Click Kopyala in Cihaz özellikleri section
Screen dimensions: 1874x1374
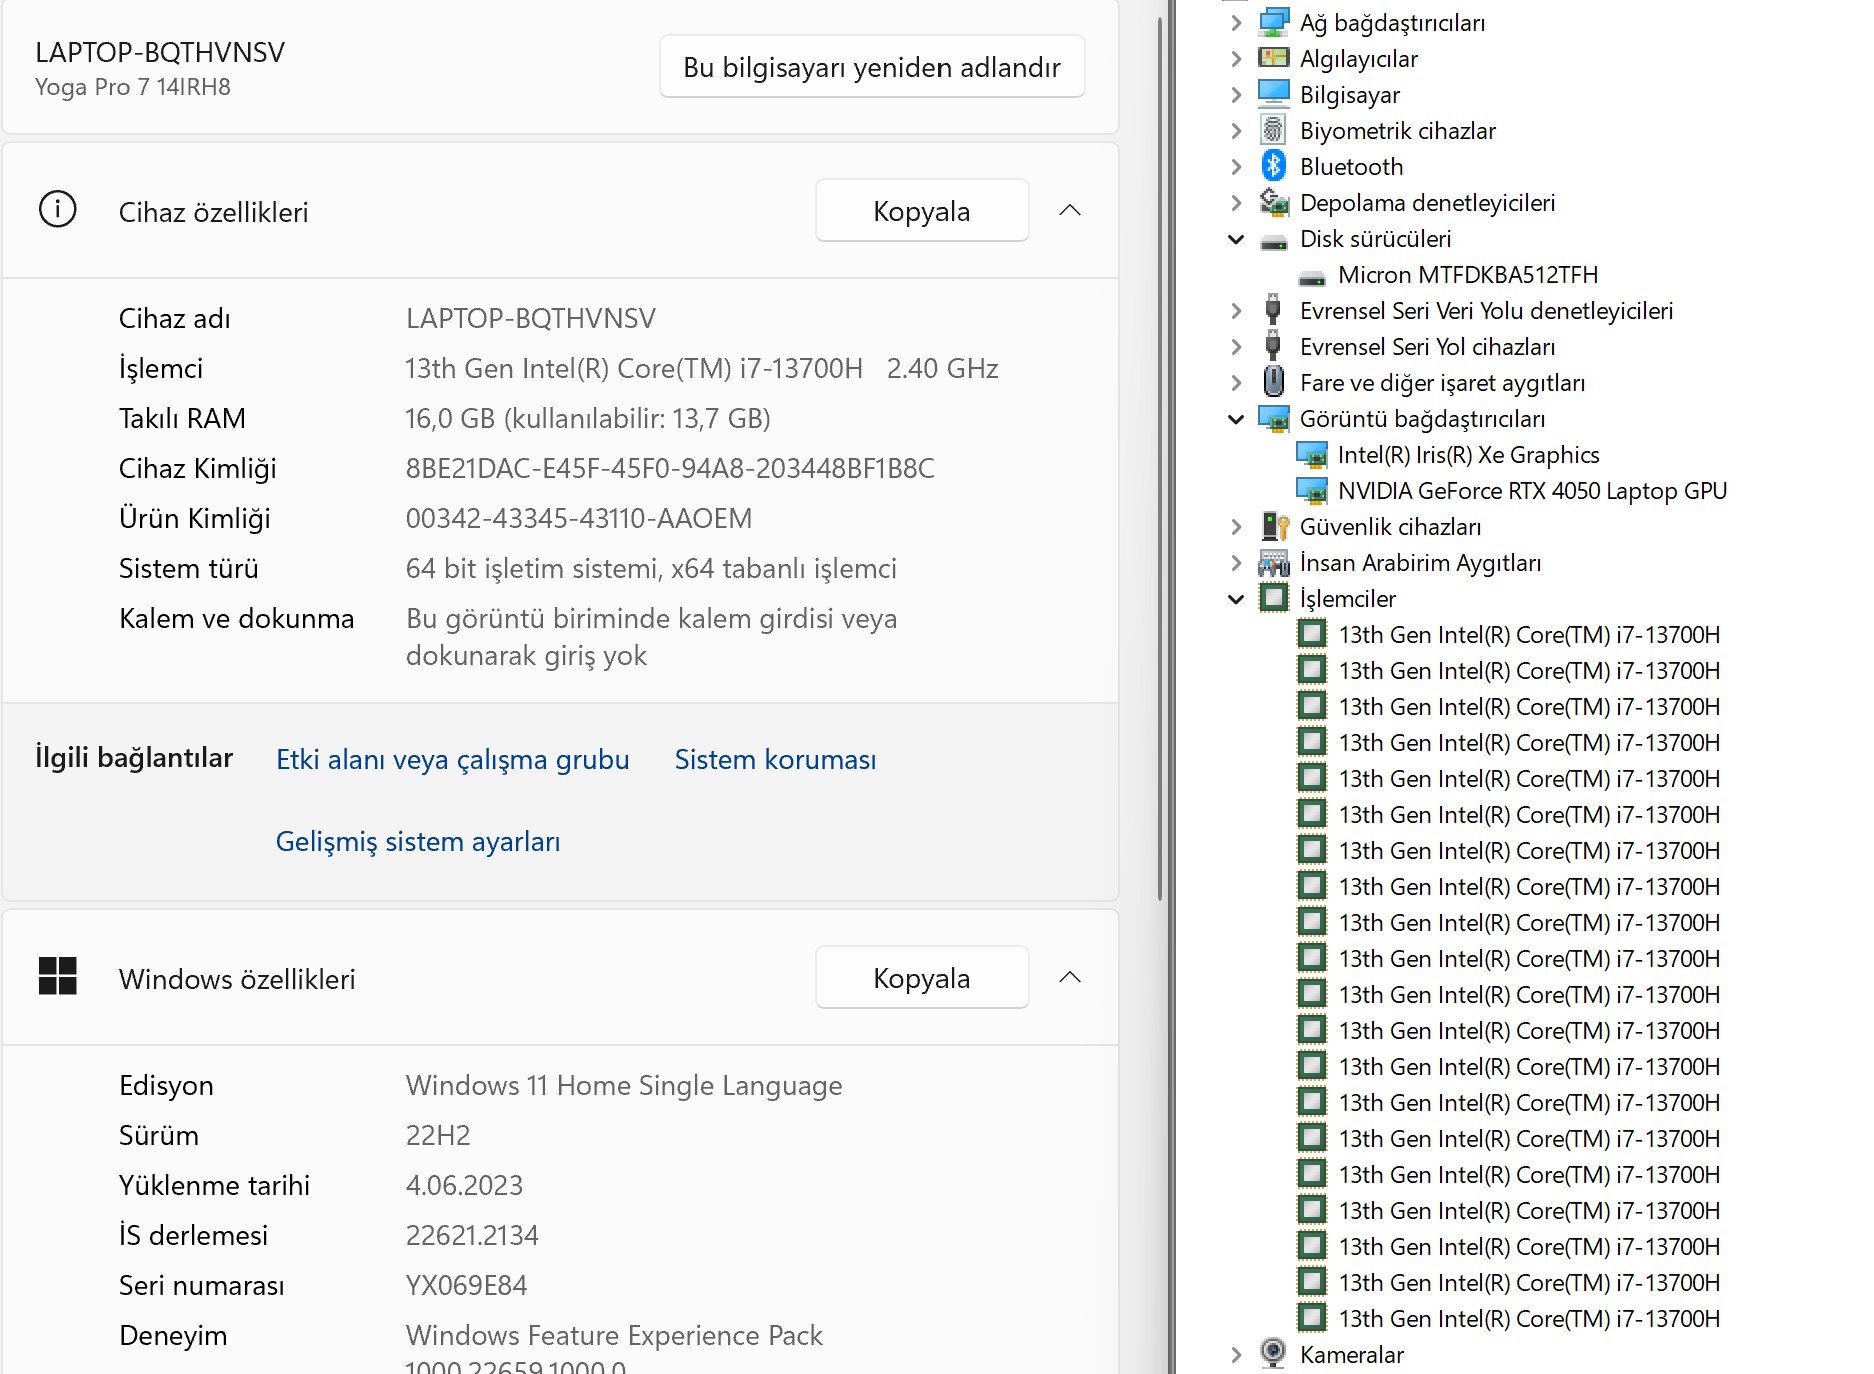922,210
